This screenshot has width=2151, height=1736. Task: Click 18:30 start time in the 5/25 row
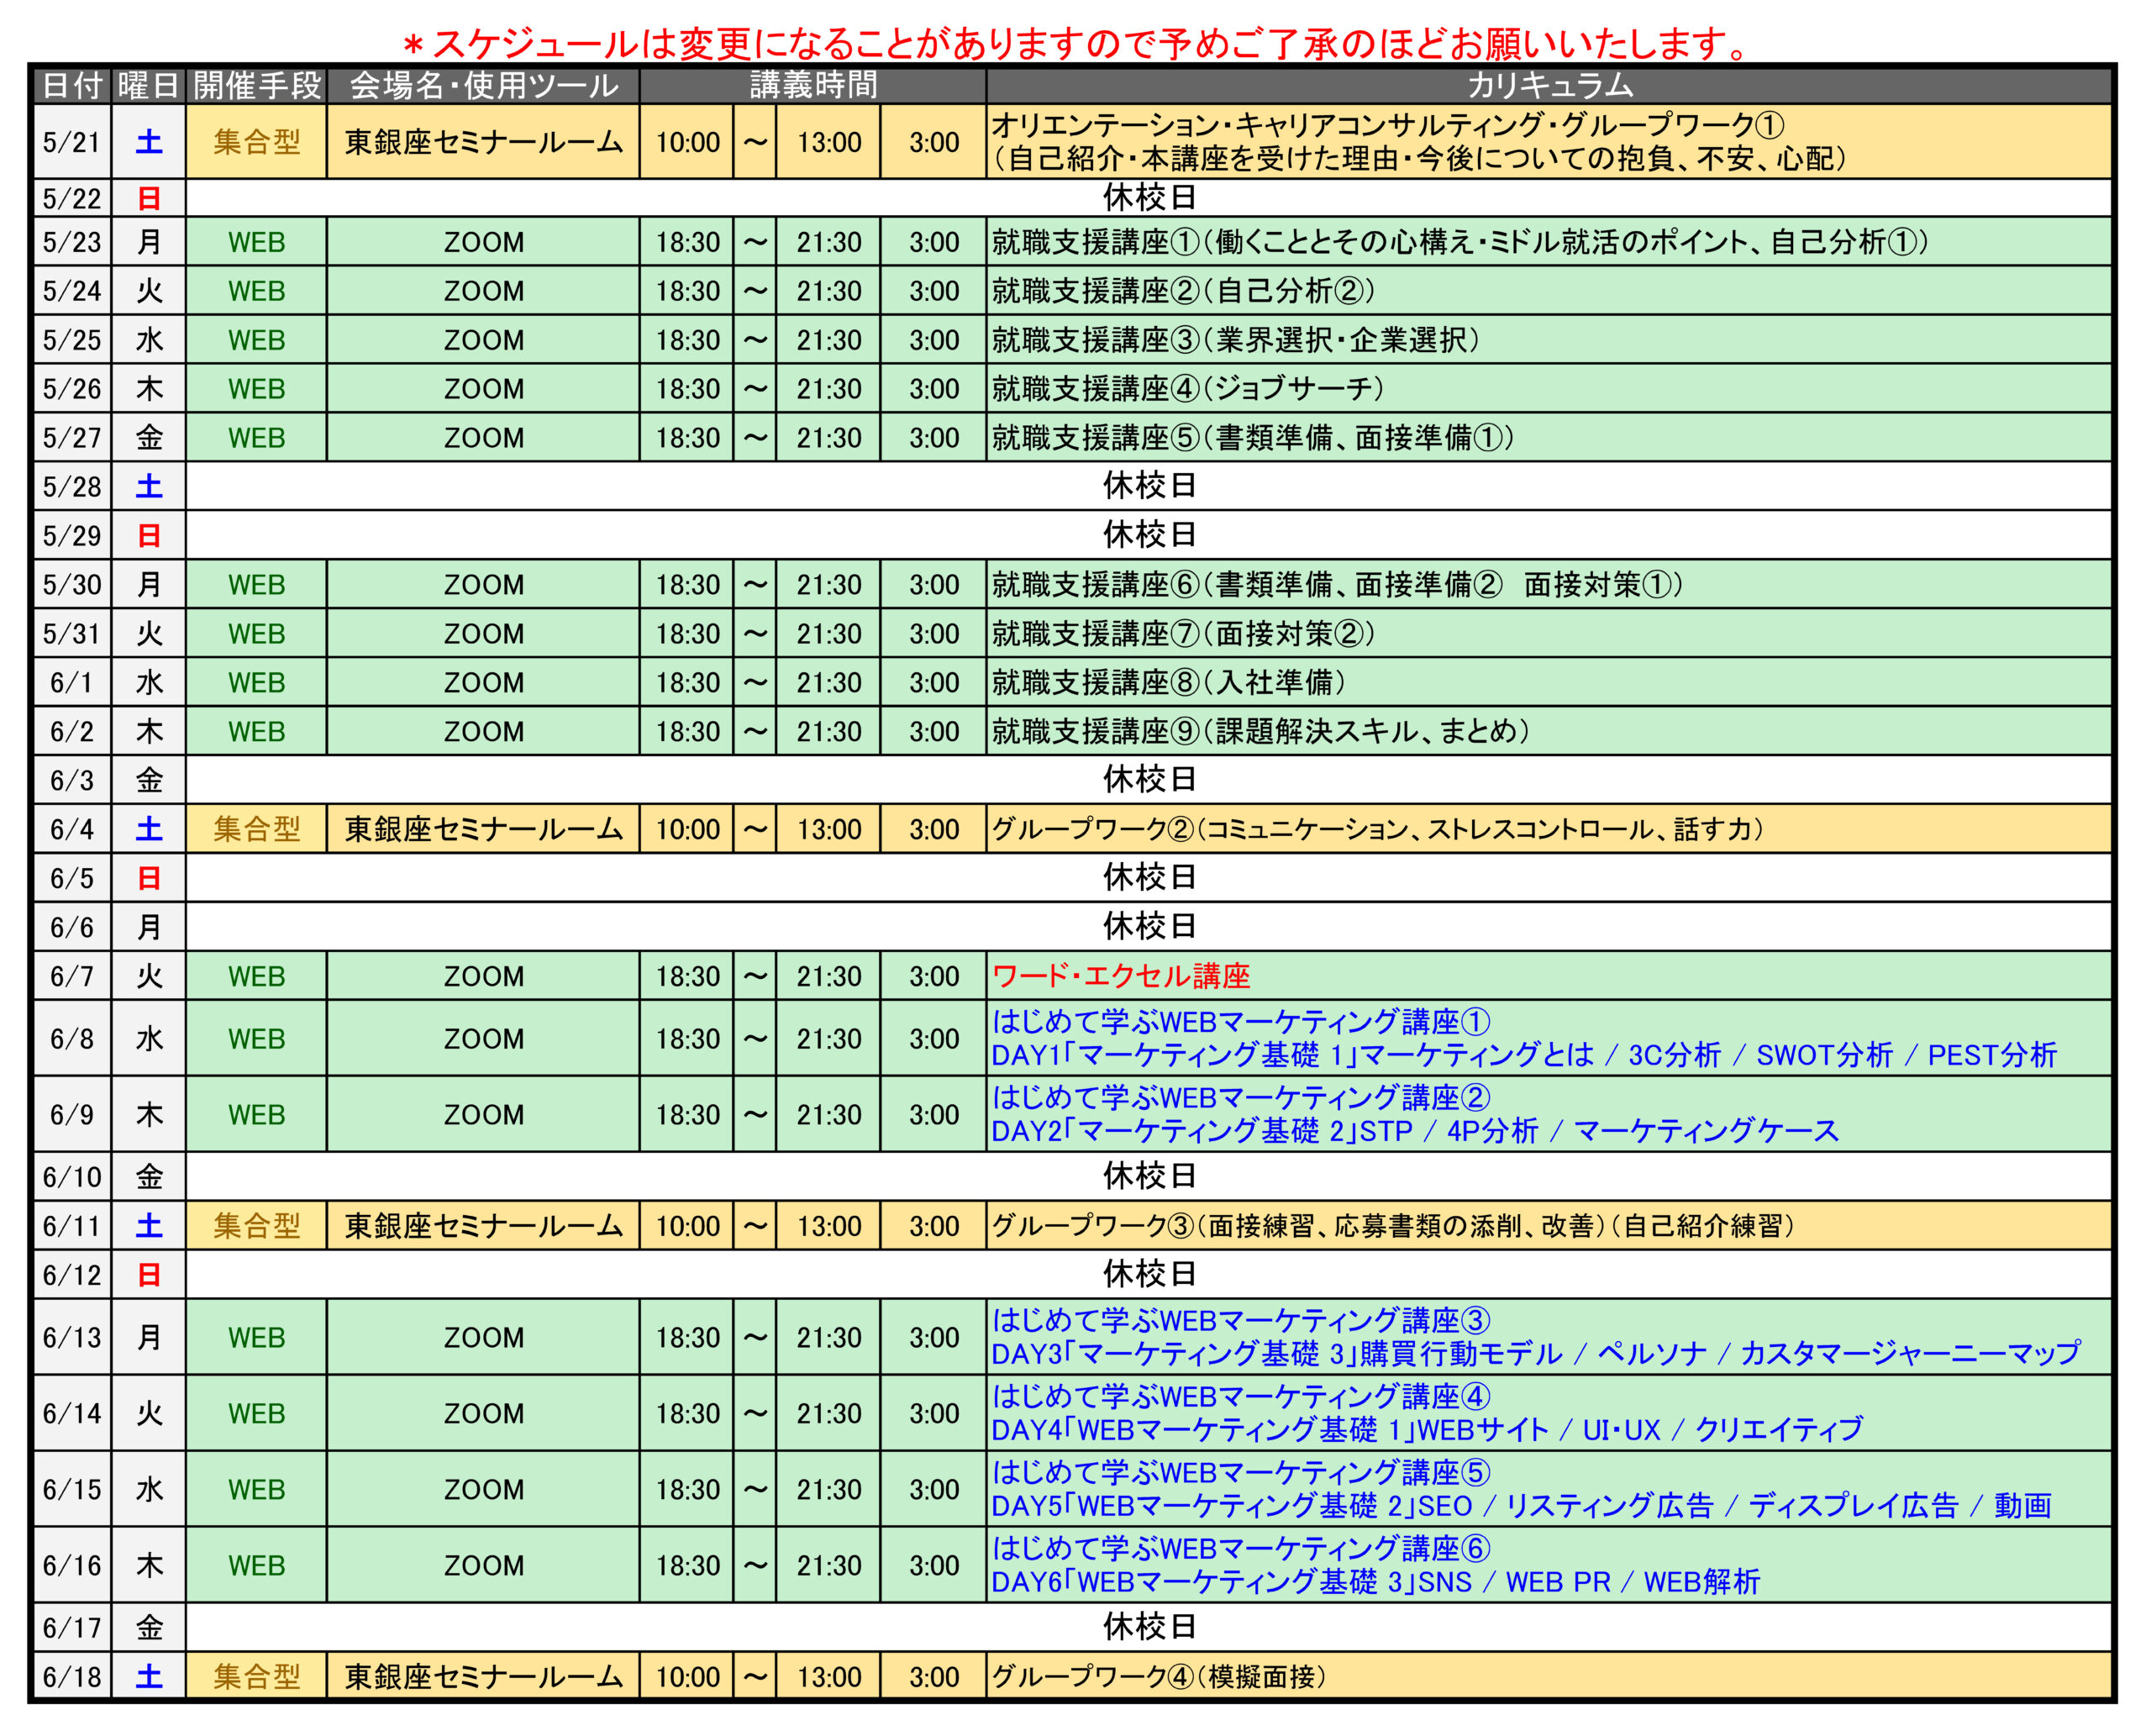[688, 340]
